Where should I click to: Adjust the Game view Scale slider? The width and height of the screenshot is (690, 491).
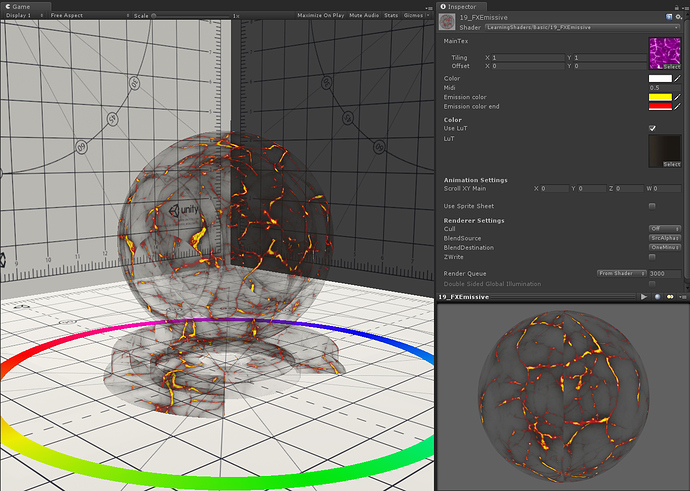coord(191,15)
